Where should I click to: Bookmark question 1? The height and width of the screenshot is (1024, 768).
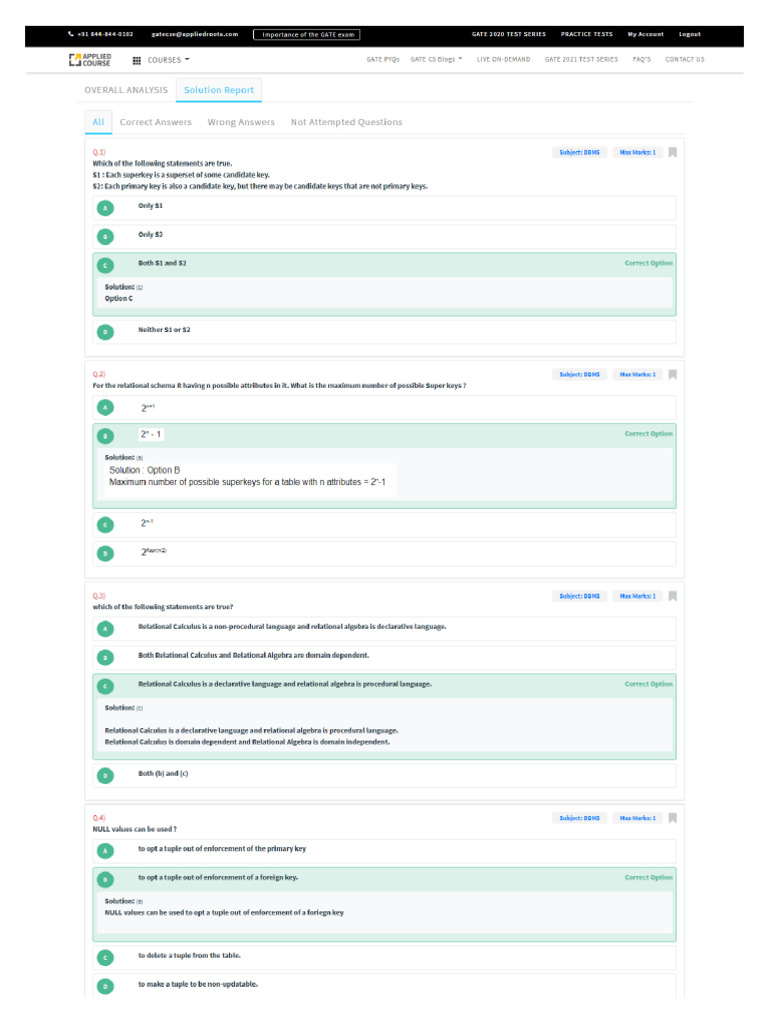673,153
